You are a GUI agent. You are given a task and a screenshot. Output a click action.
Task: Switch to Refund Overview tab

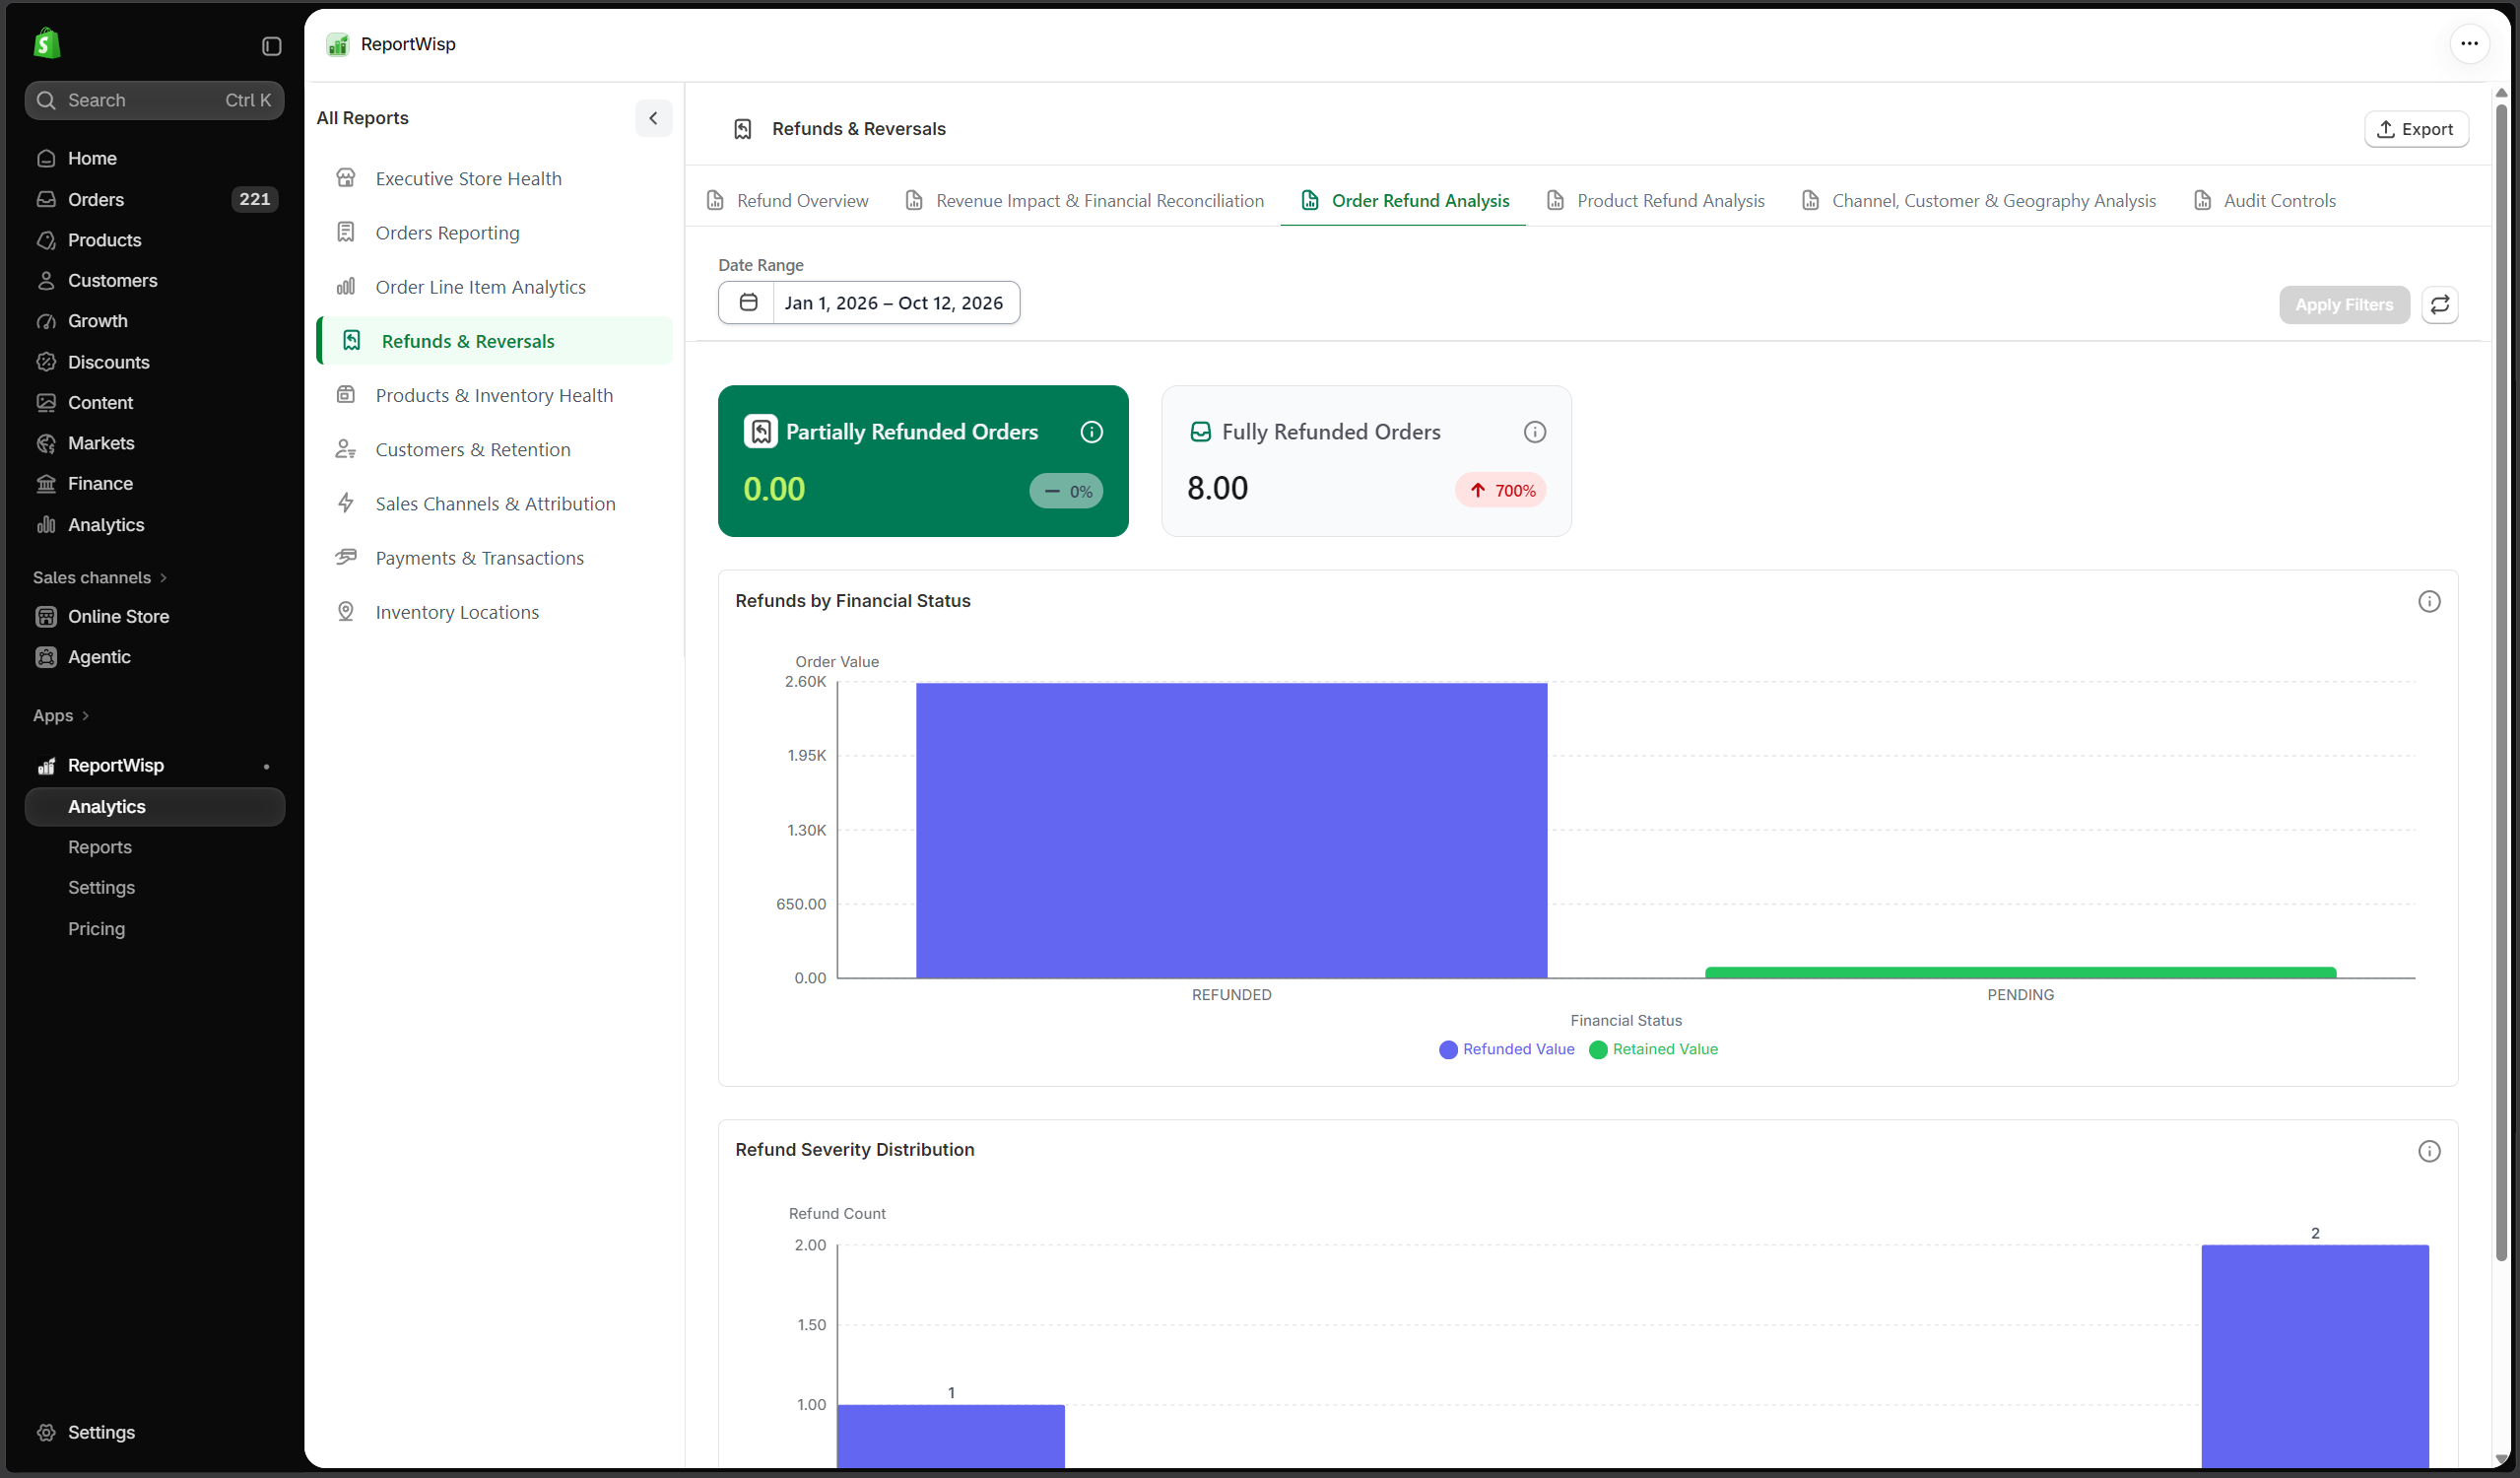[x=787, y=200]
